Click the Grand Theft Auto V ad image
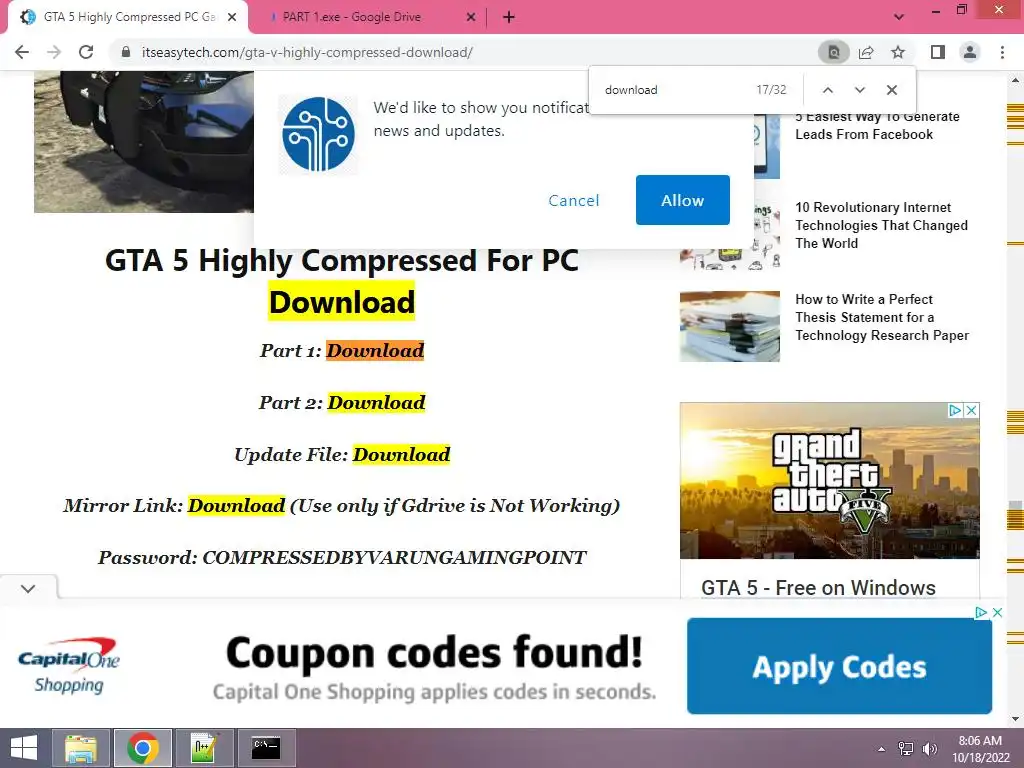The image size is (1024, 768). pos(829,481)
